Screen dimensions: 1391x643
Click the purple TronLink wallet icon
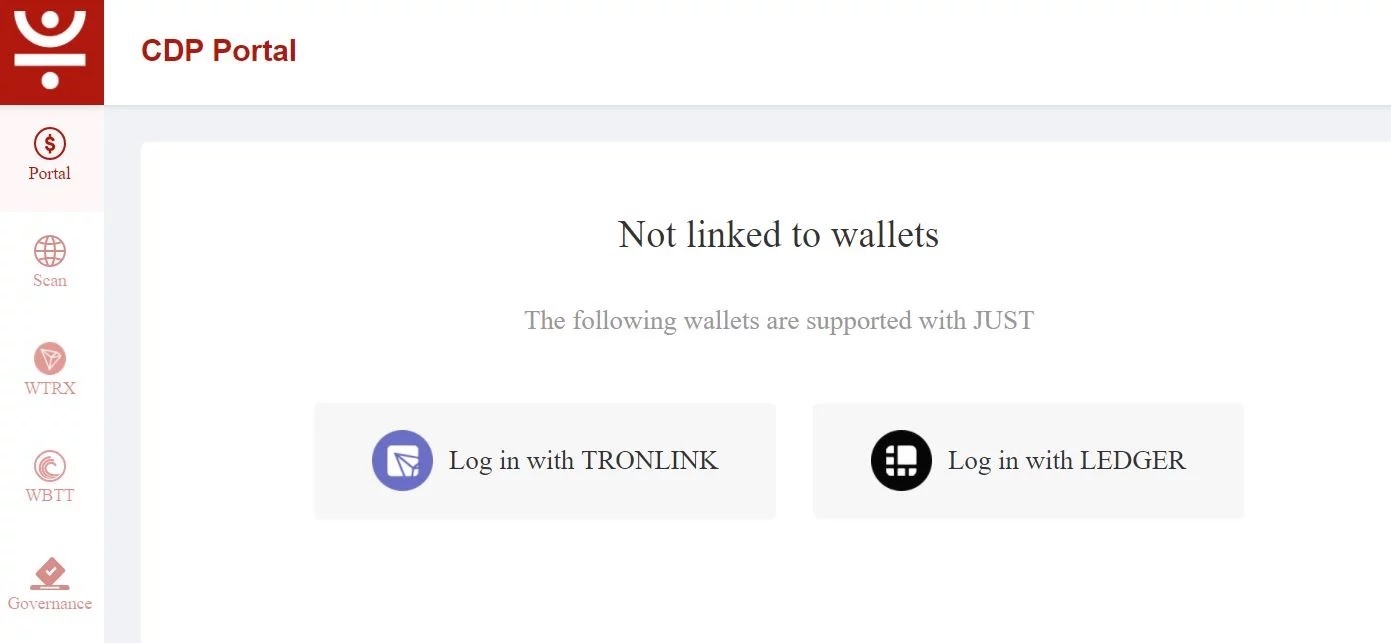point(402,460)
